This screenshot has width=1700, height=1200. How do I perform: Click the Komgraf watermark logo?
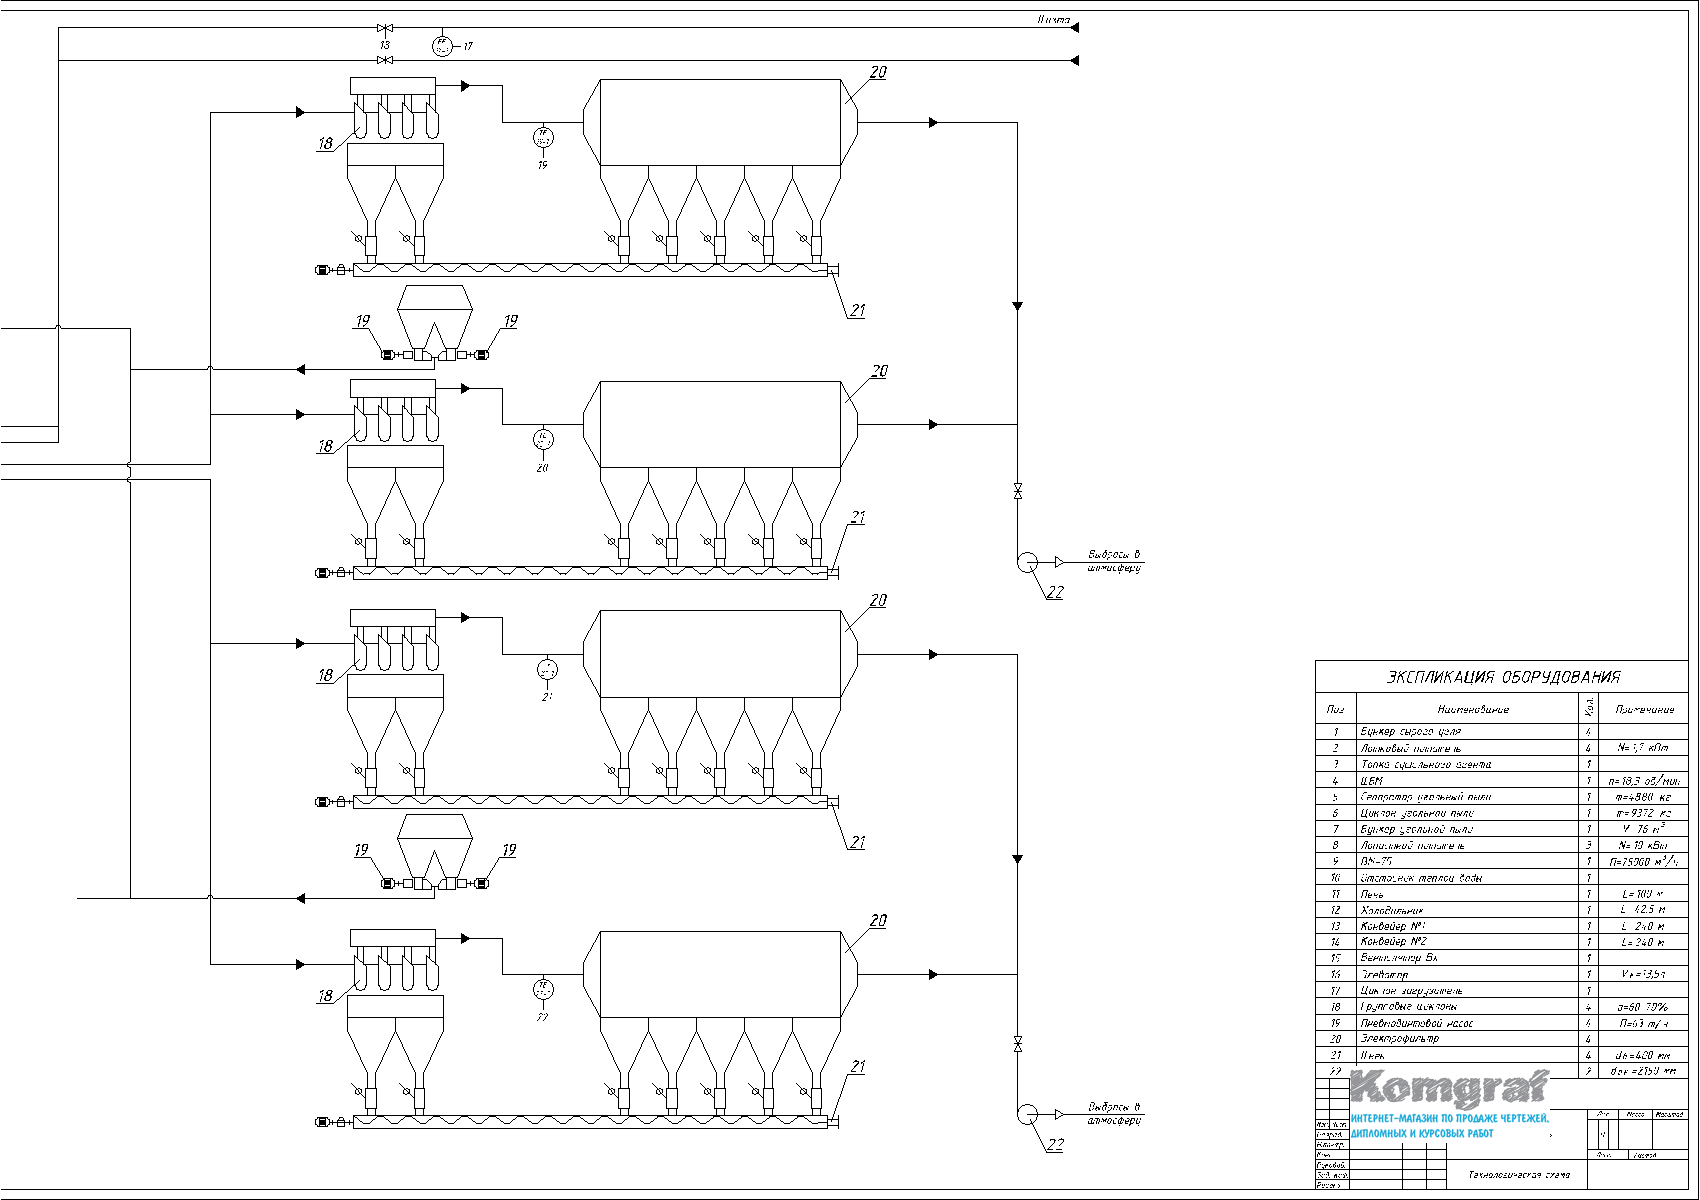(1448, 1088)
